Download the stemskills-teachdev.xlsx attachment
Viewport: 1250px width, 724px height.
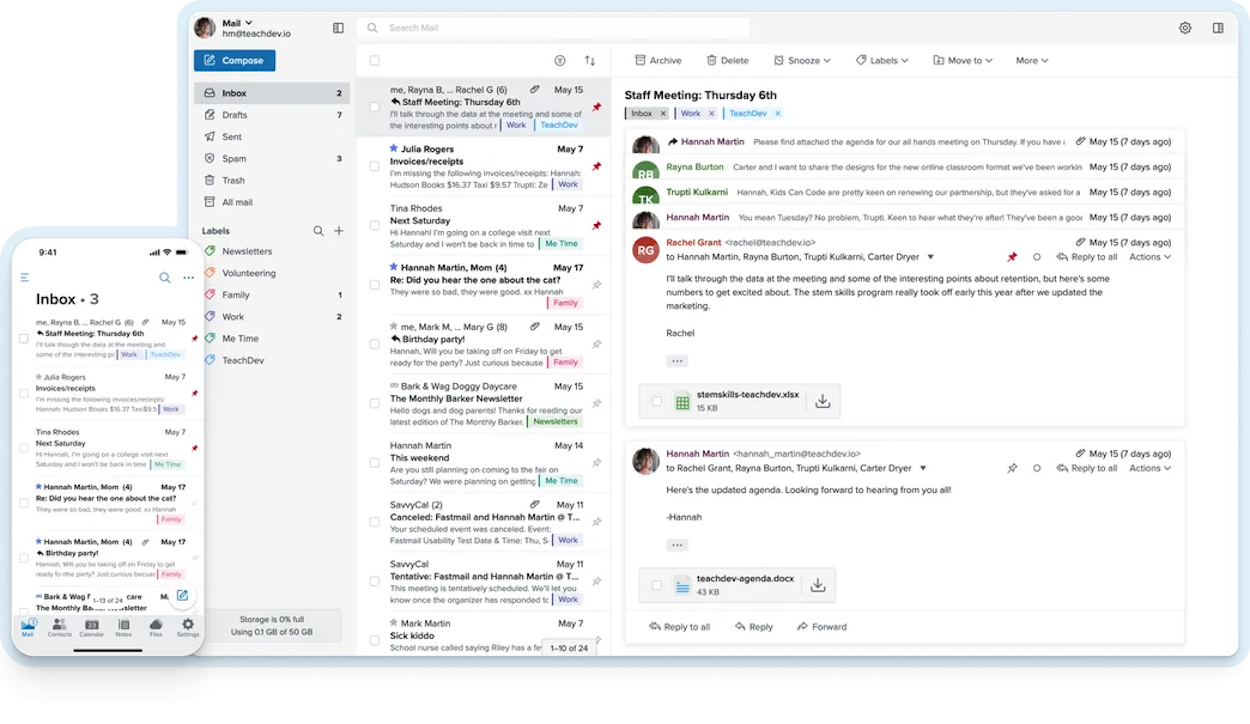point(822,400)
